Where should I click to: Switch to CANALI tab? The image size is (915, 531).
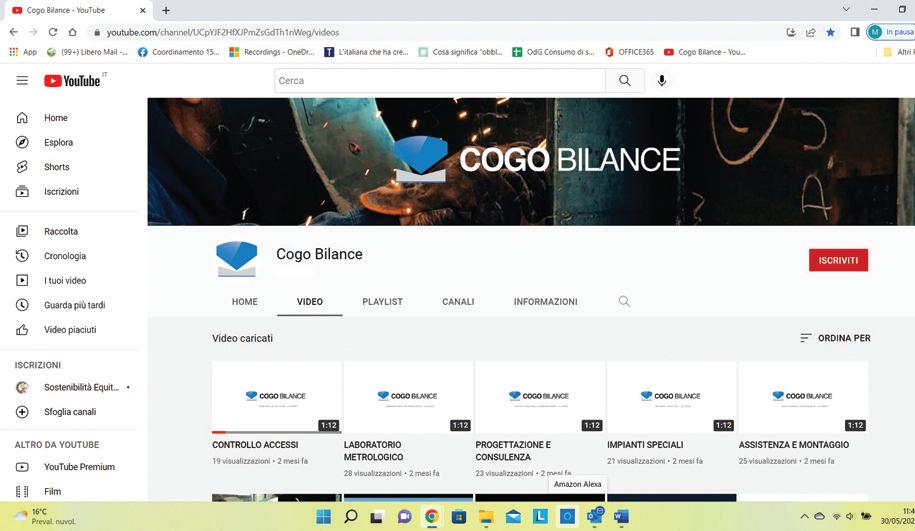pyautogui.click(x=458, y=302)
